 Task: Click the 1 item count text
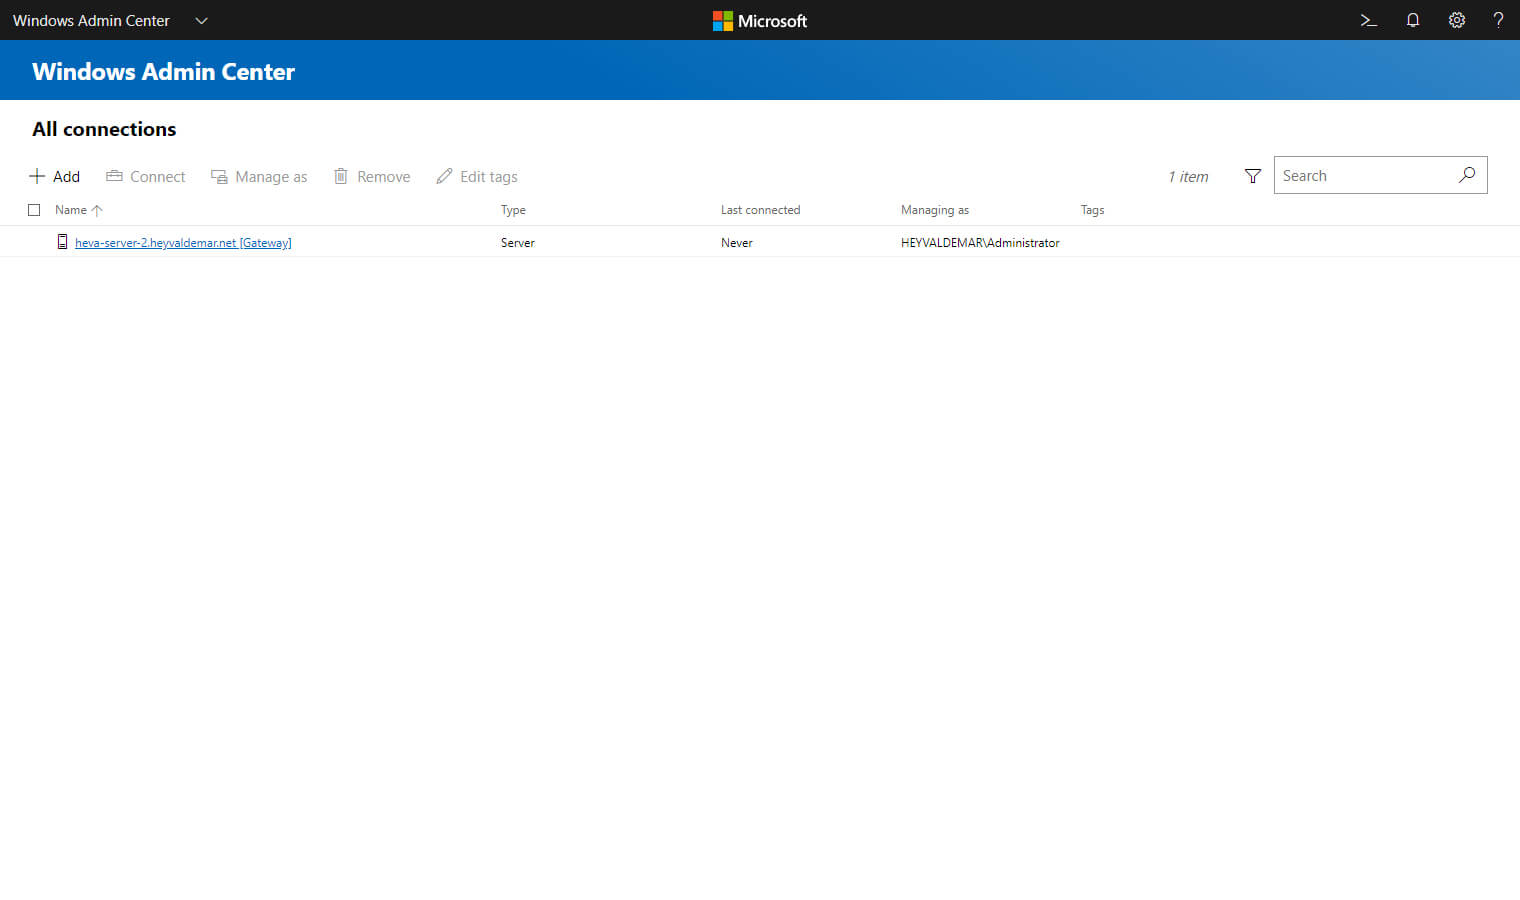[x=1188, y=177]
